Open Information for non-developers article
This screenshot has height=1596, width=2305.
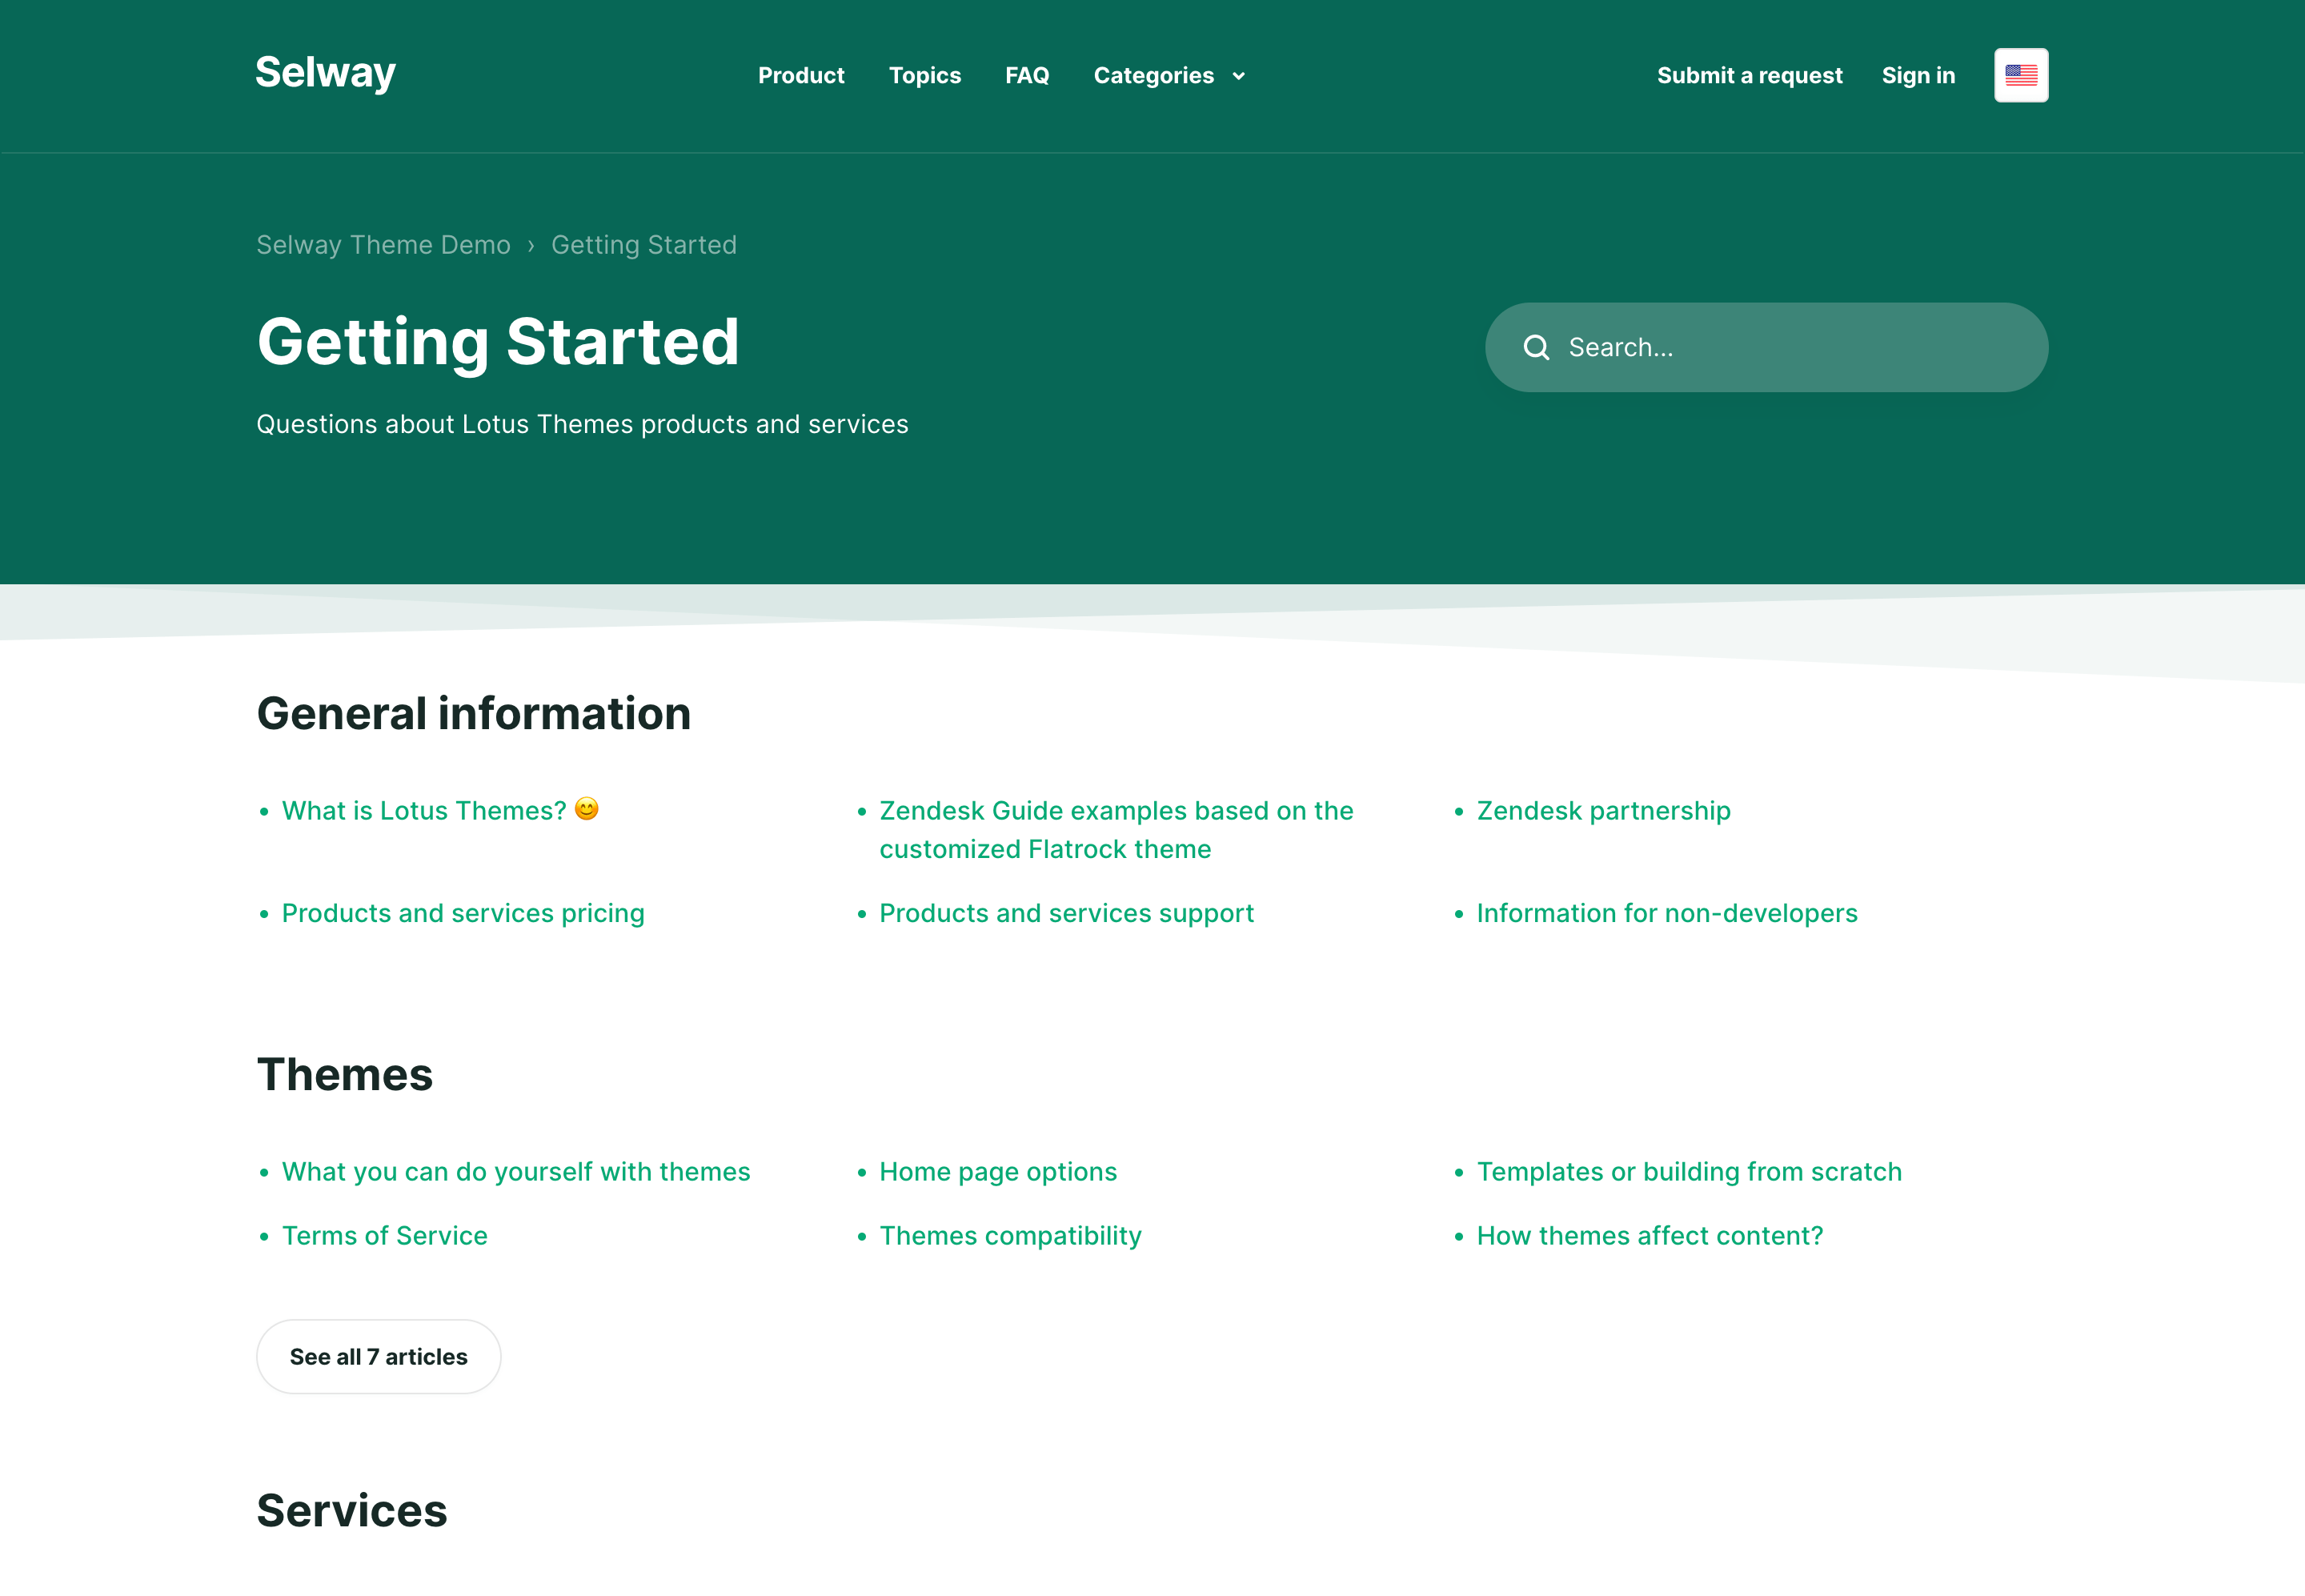click(x=1667, y=913)
